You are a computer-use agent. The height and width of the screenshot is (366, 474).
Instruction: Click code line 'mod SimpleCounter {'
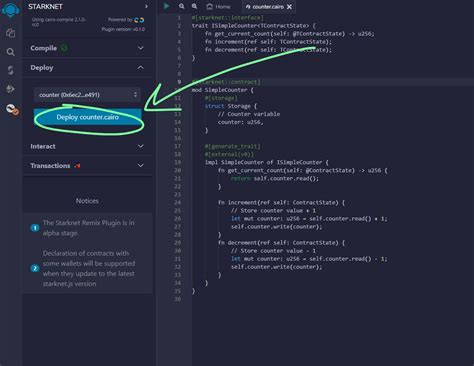pyautogui.click(x=222, y=90)
